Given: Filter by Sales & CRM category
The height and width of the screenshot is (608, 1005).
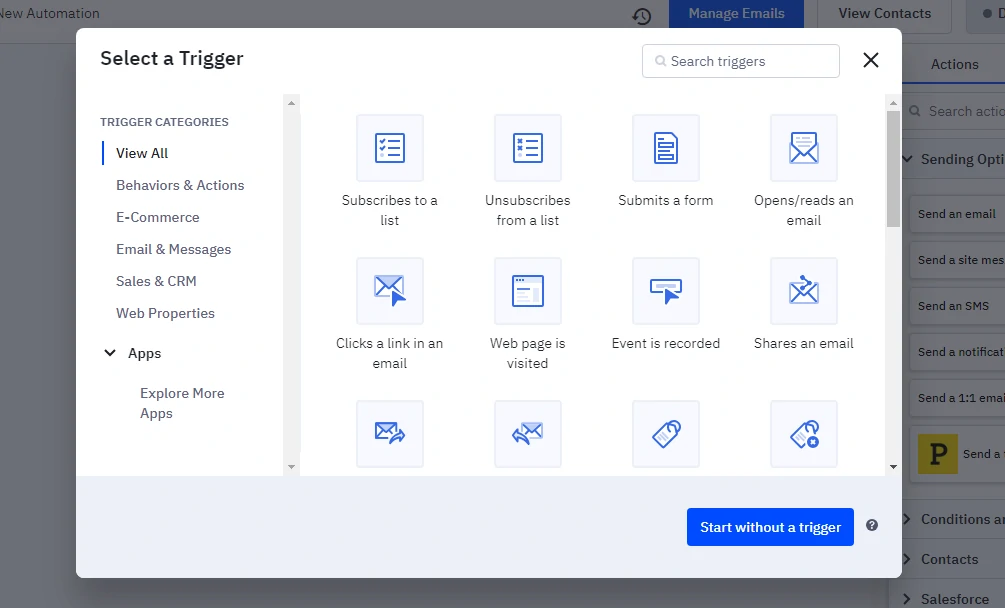Looking at the screenshot, I should tap(156, 281).
